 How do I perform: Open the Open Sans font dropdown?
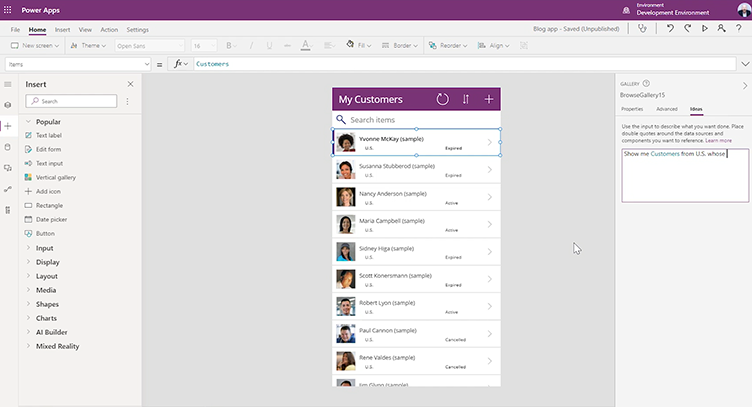[x=150, y=46]
